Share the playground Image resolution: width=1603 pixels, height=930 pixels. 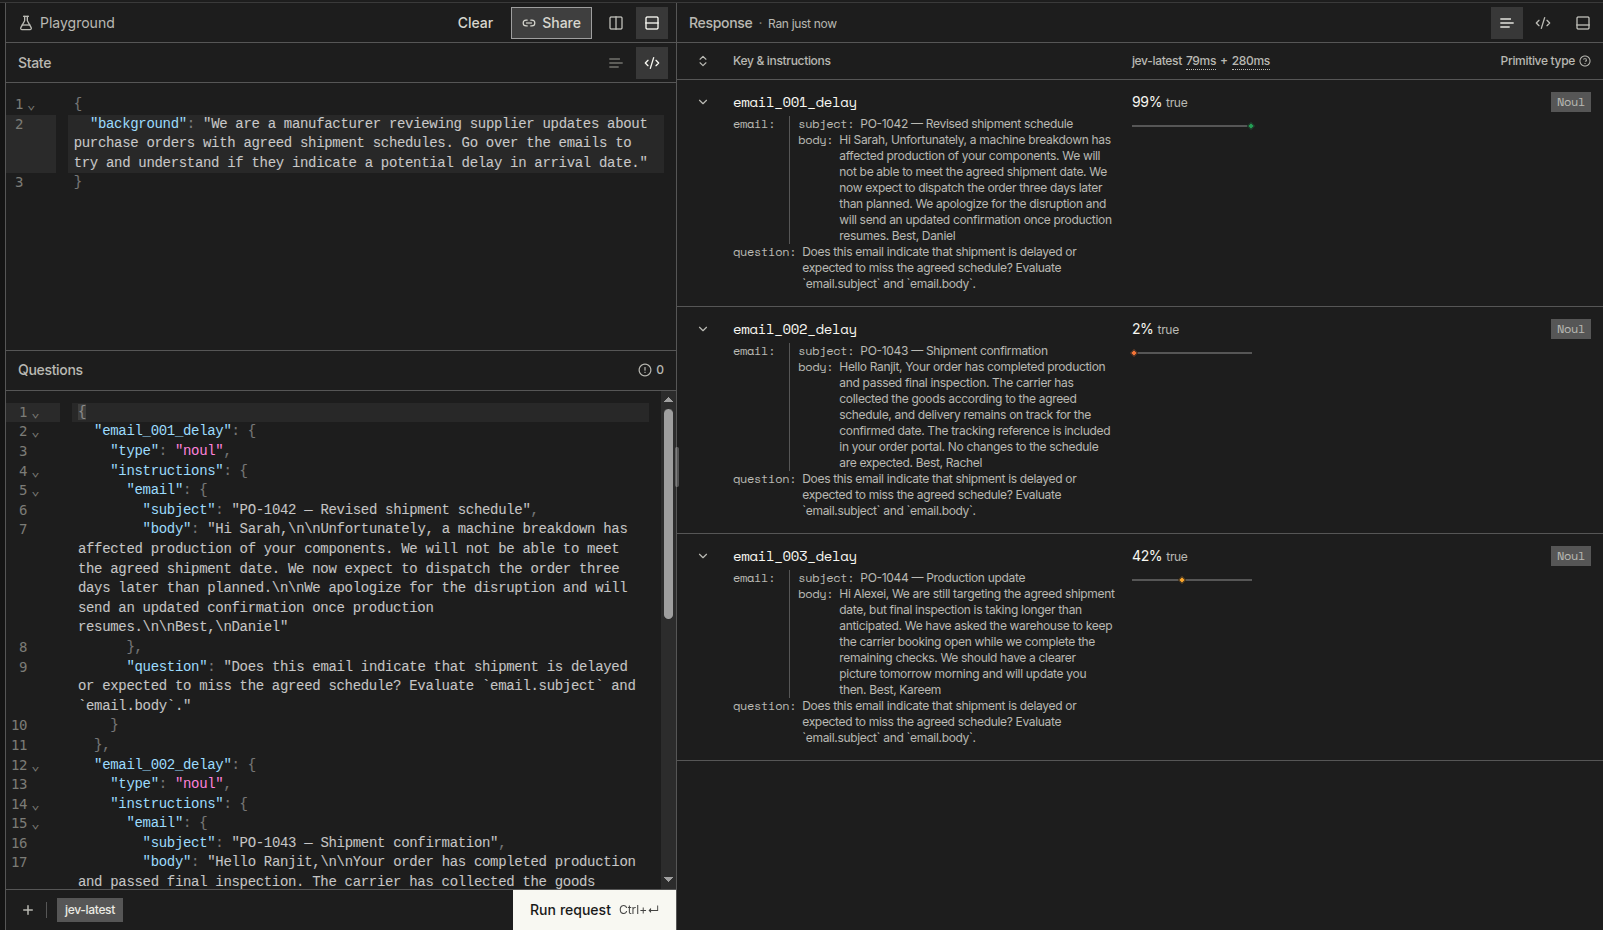(551, 23)
